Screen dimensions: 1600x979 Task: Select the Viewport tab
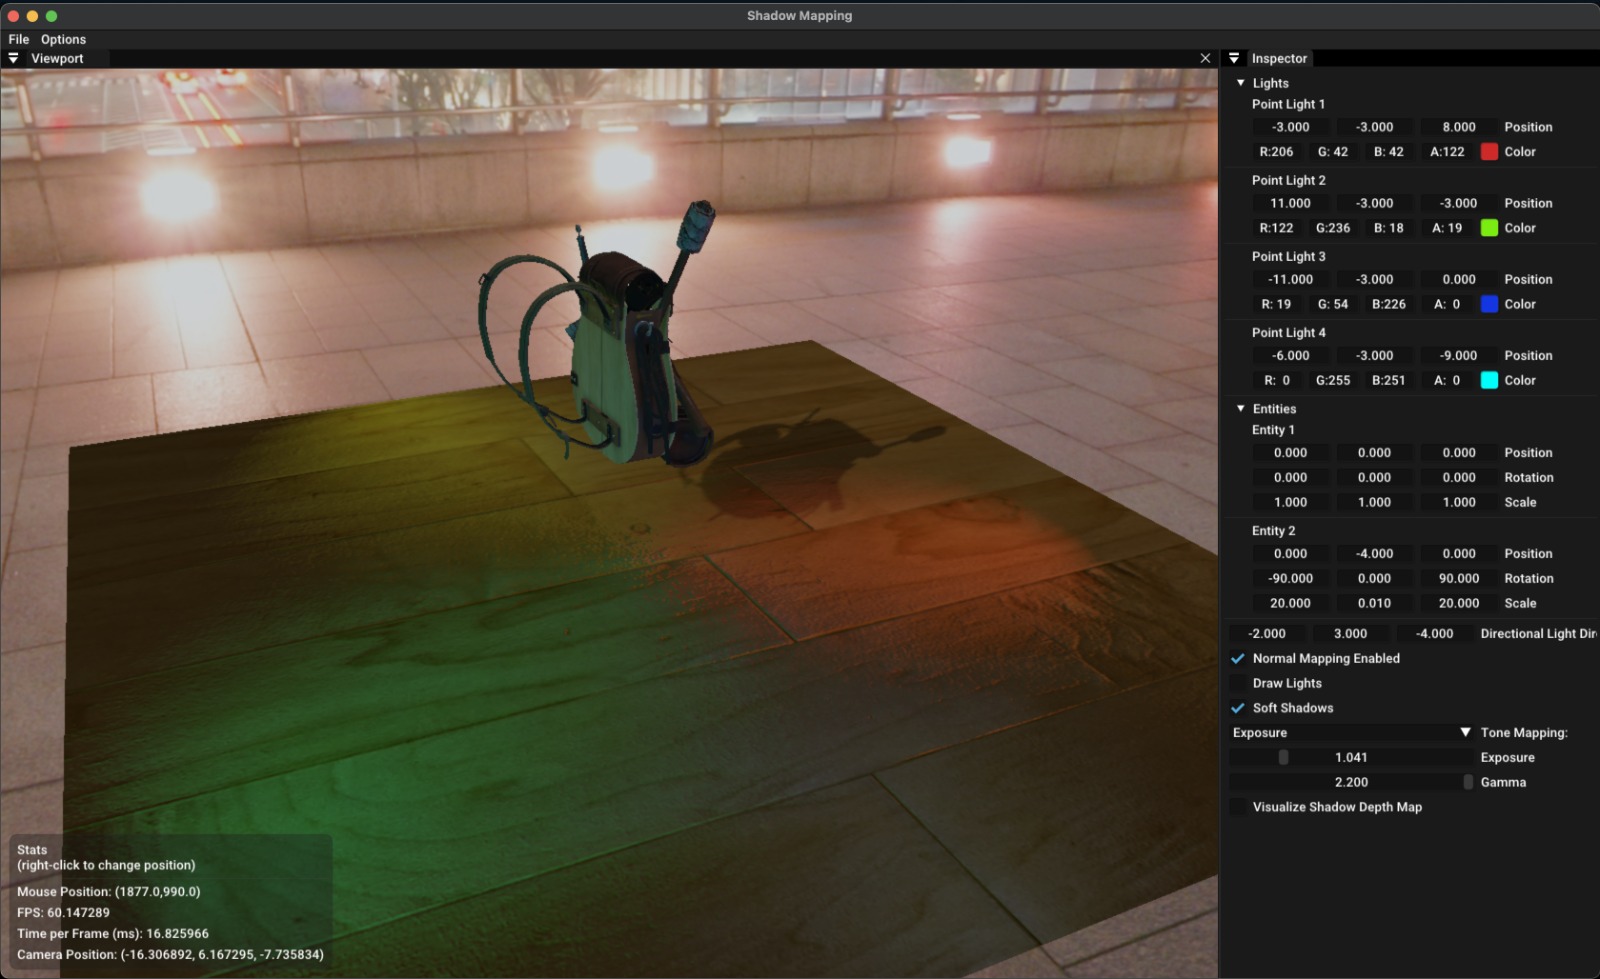tap(57, 59)
